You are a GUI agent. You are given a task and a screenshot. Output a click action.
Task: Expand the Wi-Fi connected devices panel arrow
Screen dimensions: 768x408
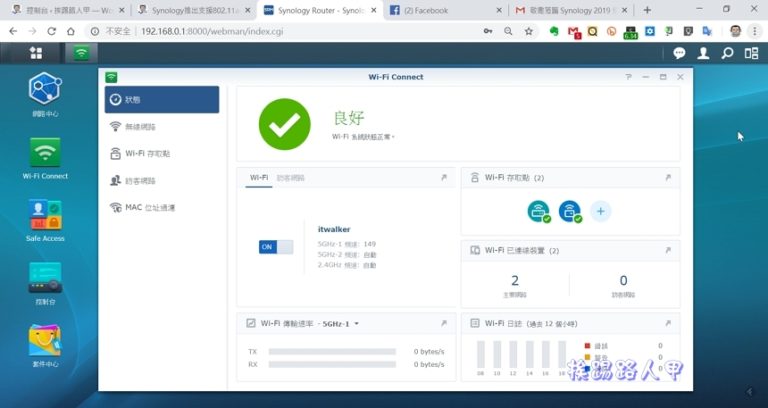pyautogui.click(x=667, y=250)
